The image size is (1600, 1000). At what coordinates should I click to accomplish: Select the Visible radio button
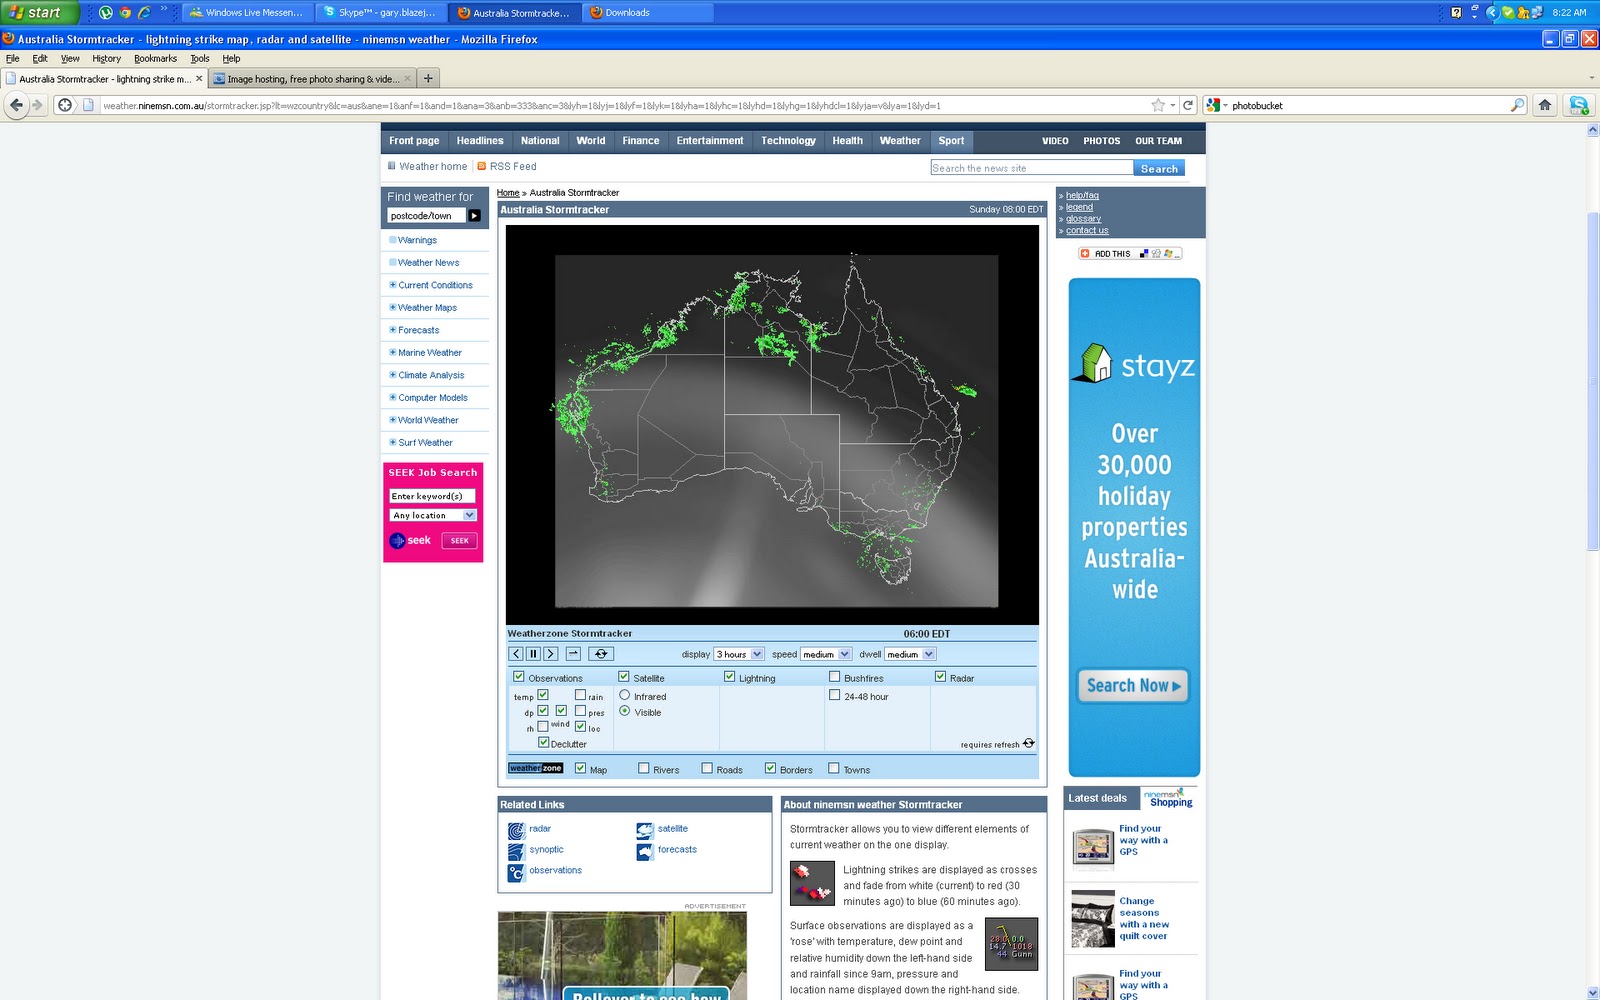pyautogui.click(x=624, y=711)
